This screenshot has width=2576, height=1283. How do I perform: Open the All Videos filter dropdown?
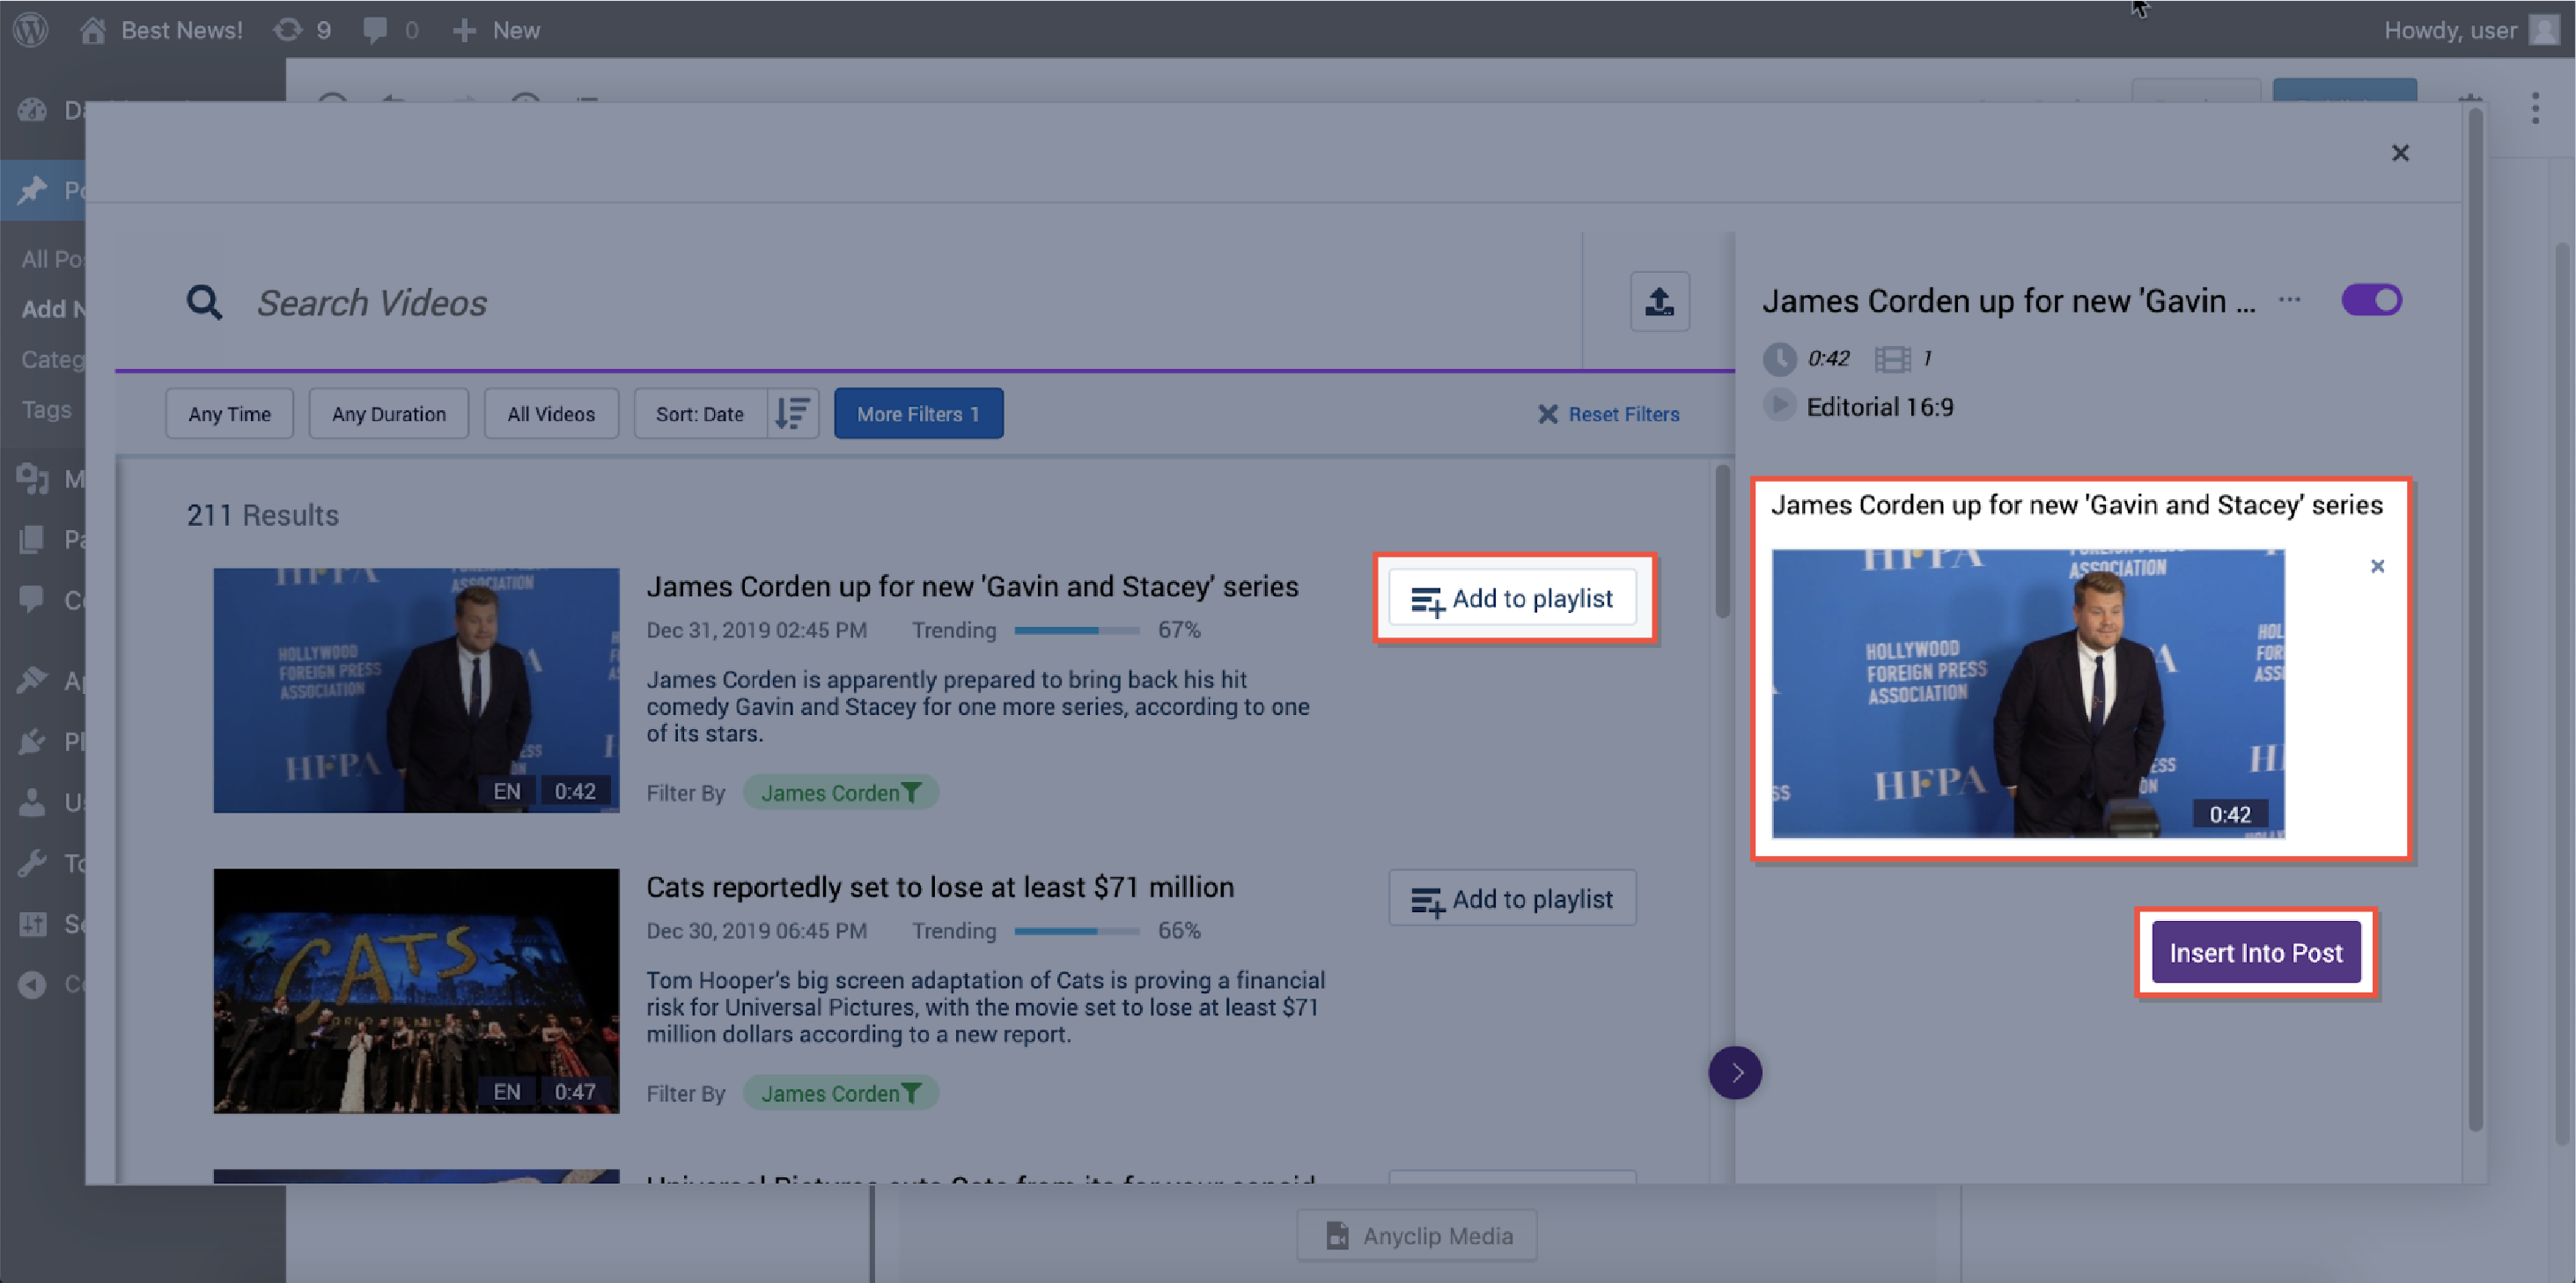[550, 413]
